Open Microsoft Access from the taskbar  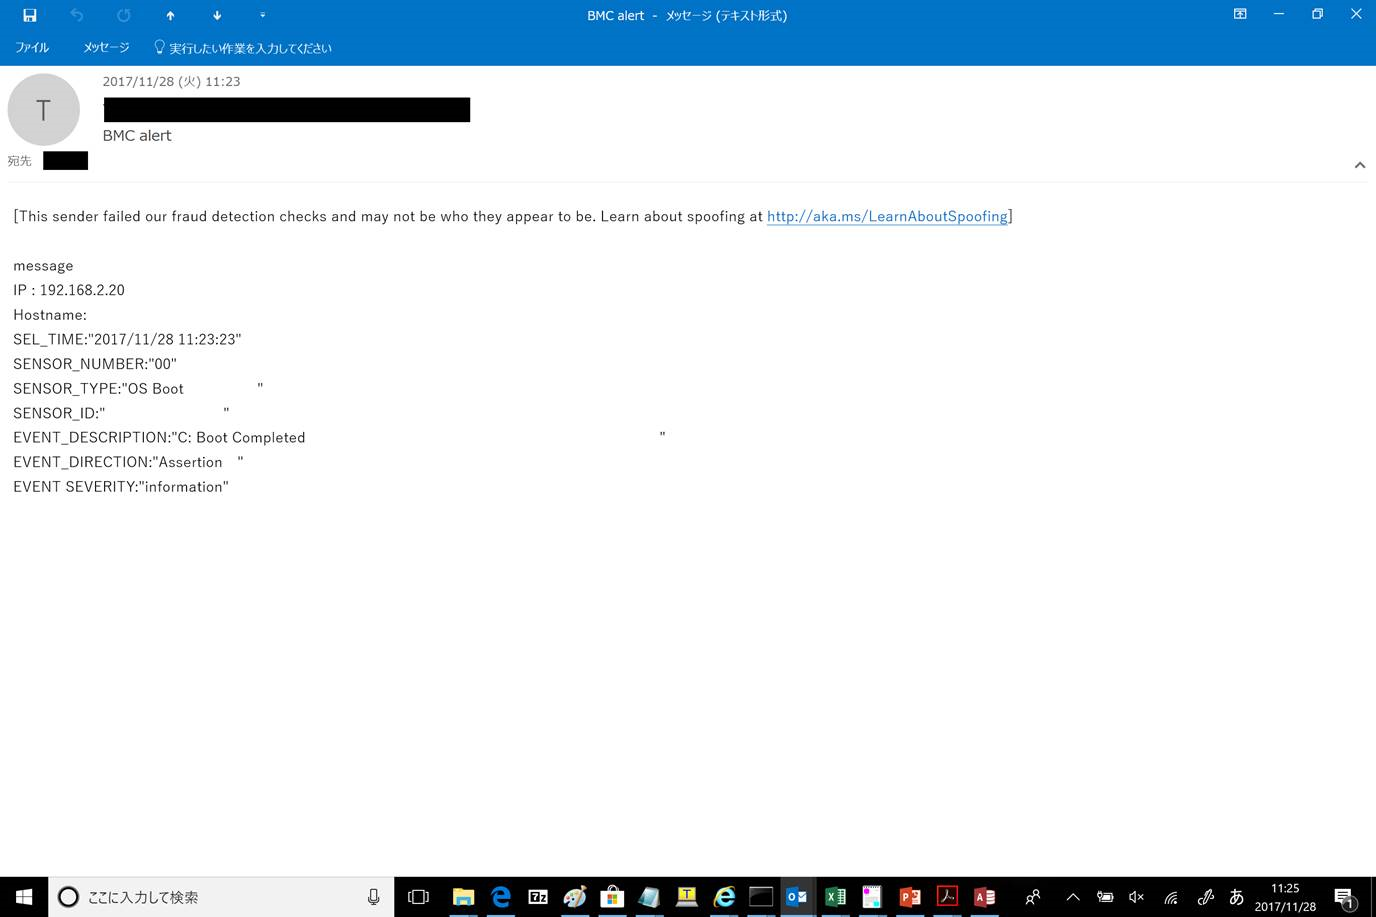point(984,896)
